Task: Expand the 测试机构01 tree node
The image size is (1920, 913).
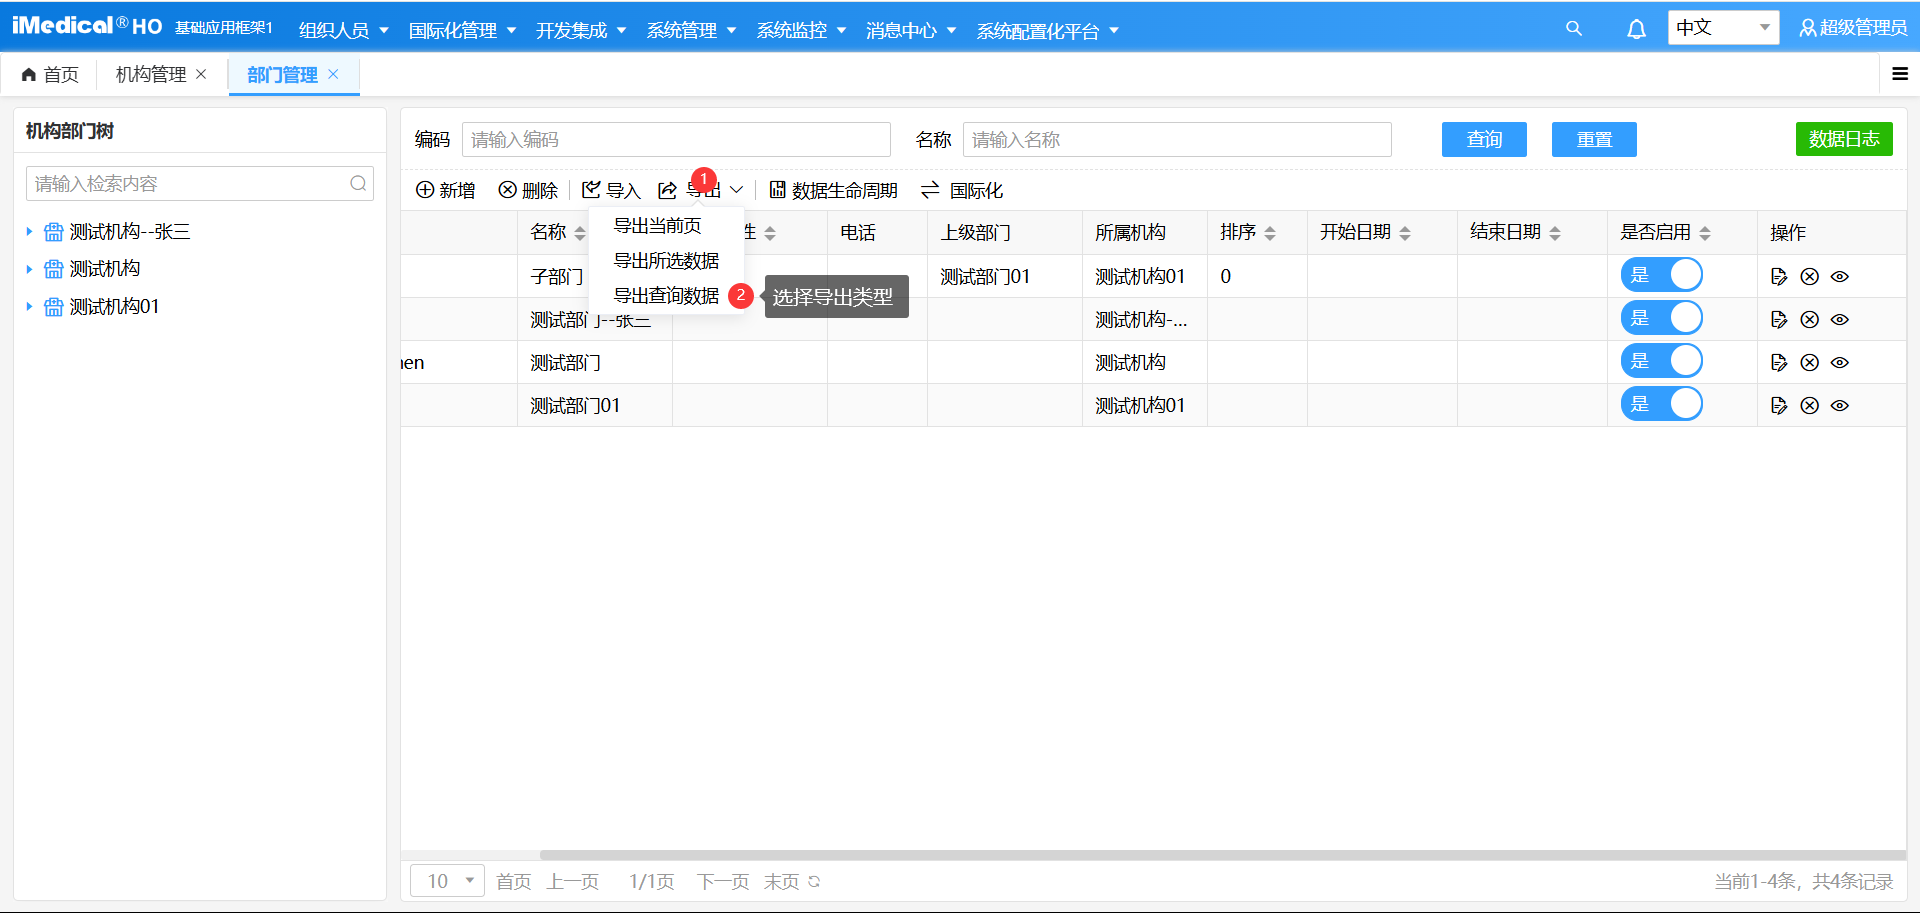Action: [29, 307]
